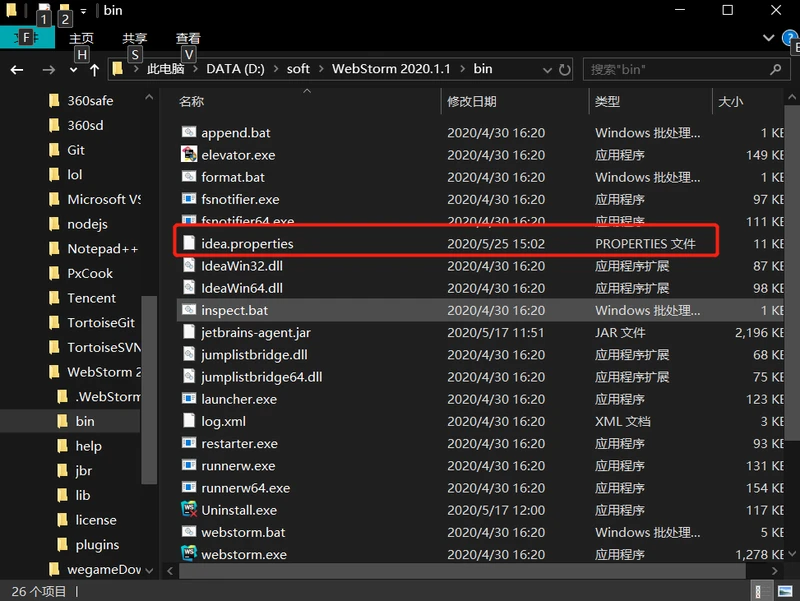Select the inspect.bat file icon
Image resolution: width=800 pixels, height=601 pixels.
point(189,310)
